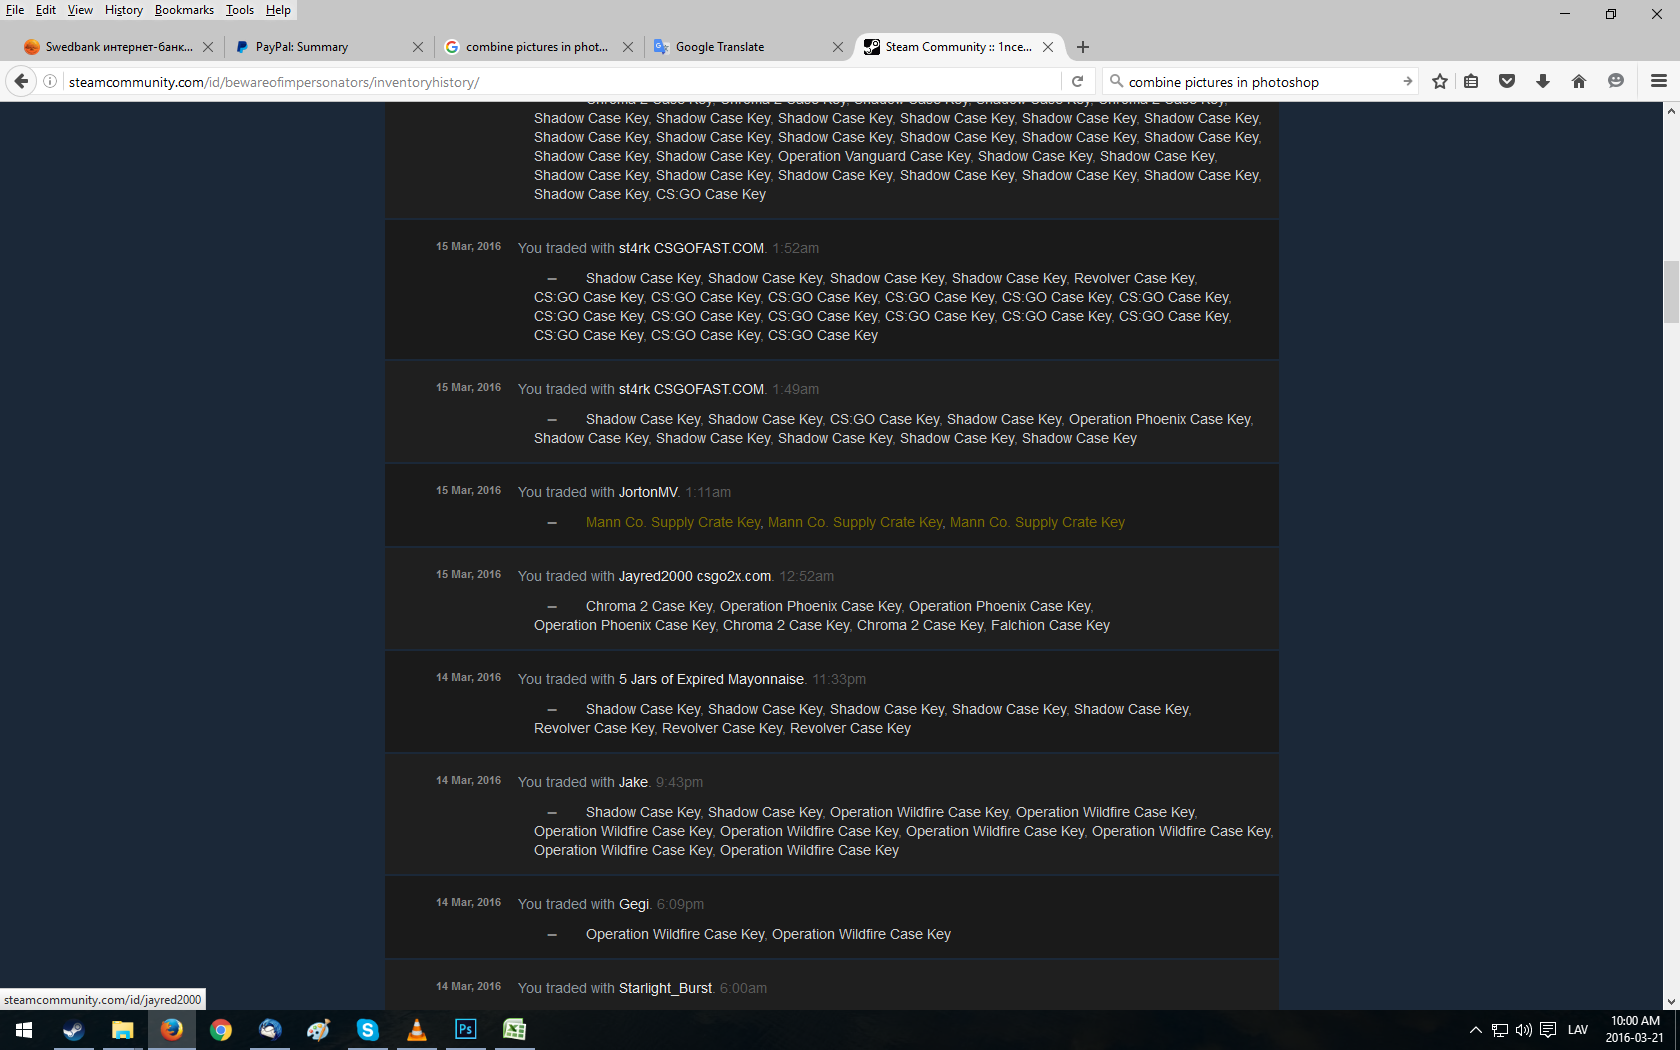1680x1050 pixels.
Task: Close the Swedbank tab
Action: click(x=208, y=47)
